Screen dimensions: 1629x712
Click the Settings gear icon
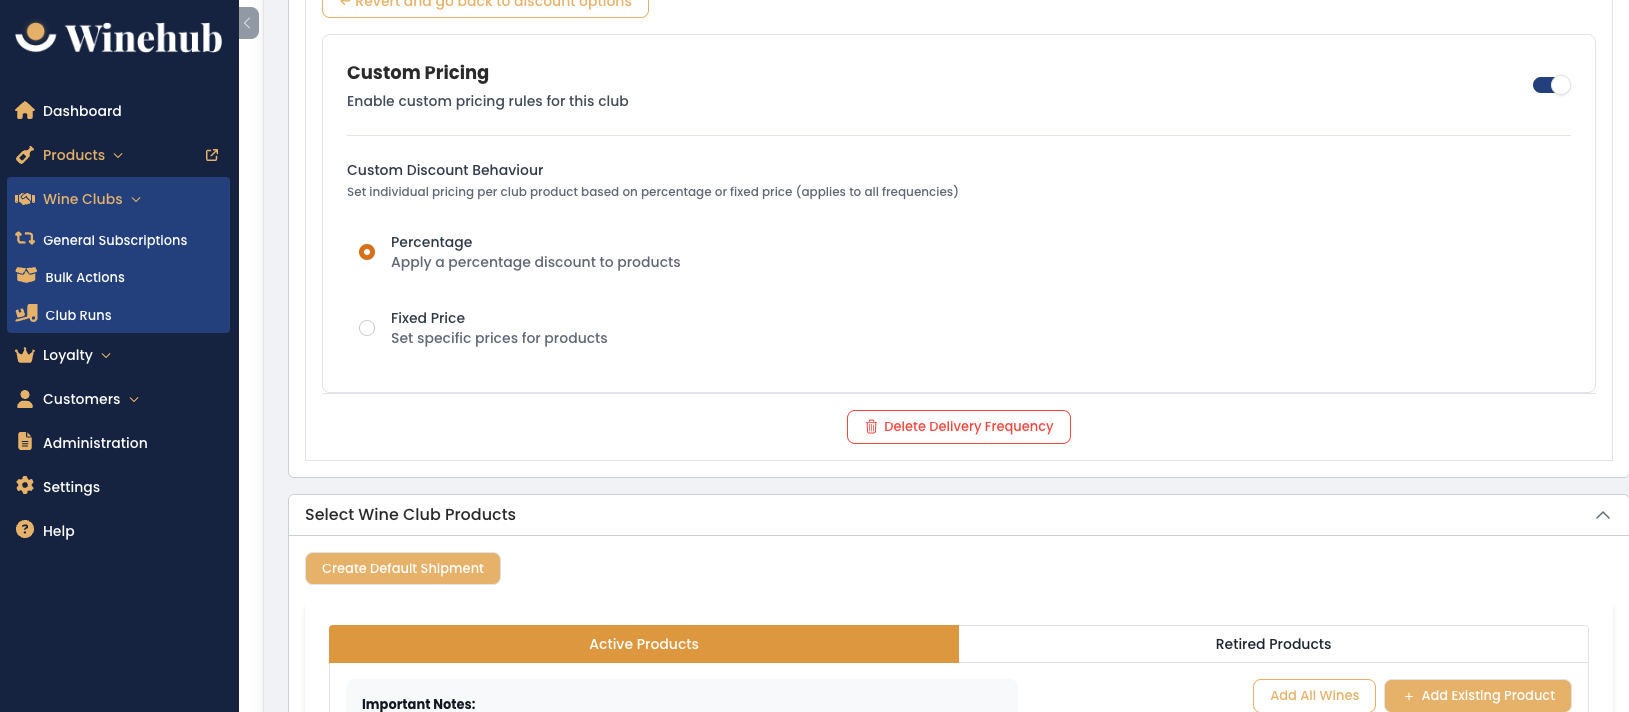pyautogui.click(x=25, y=486)
